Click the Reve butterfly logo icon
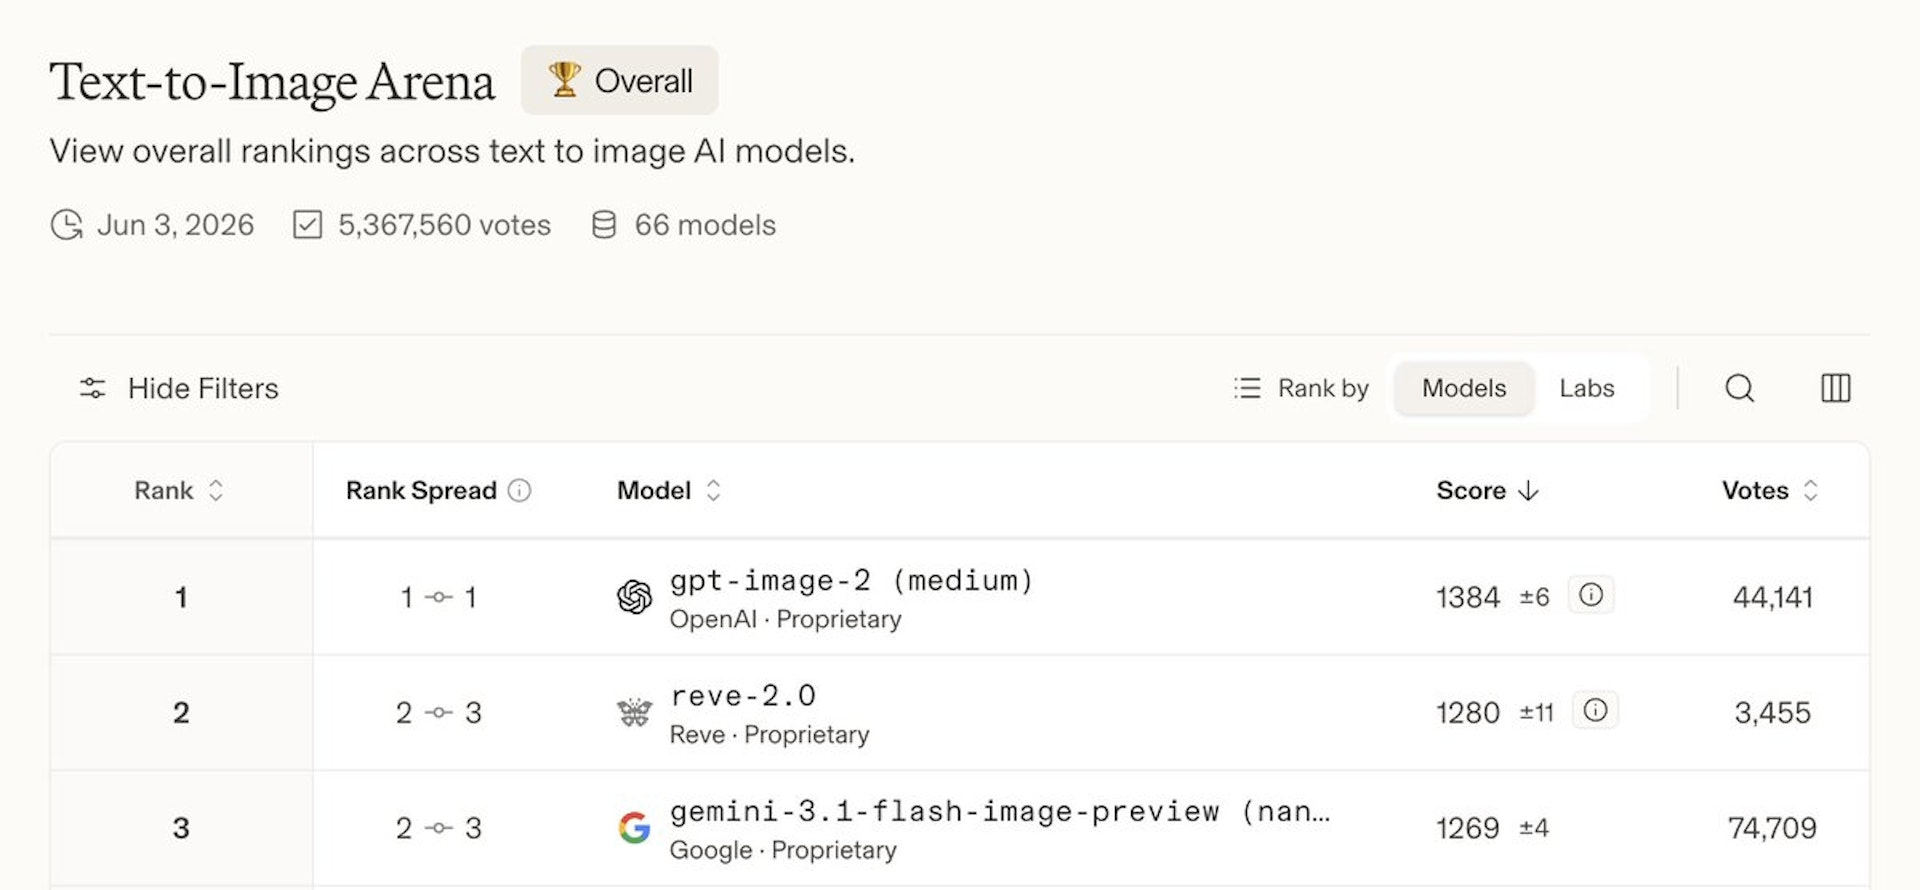1920x890 pixels. (x=634, y=712)
